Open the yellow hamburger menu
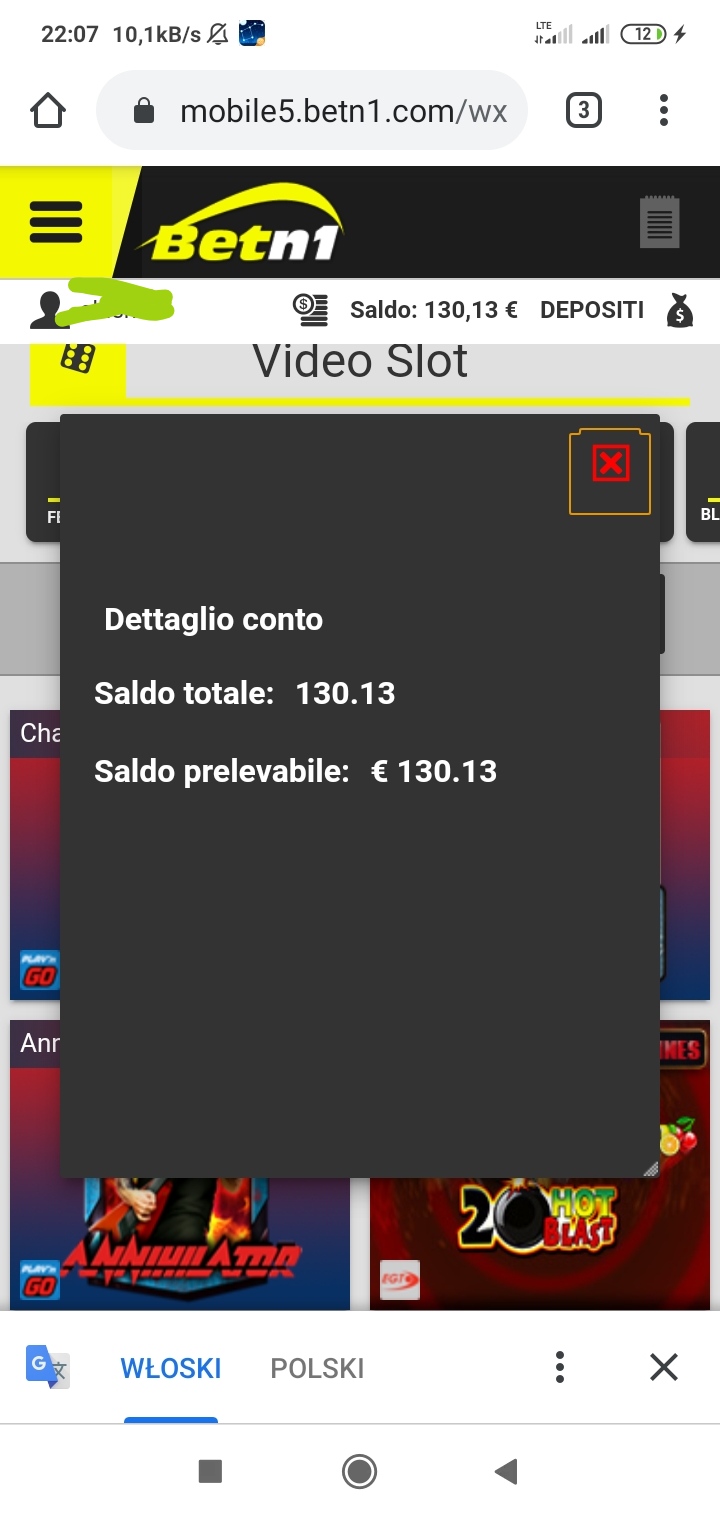 click(56, 221)
